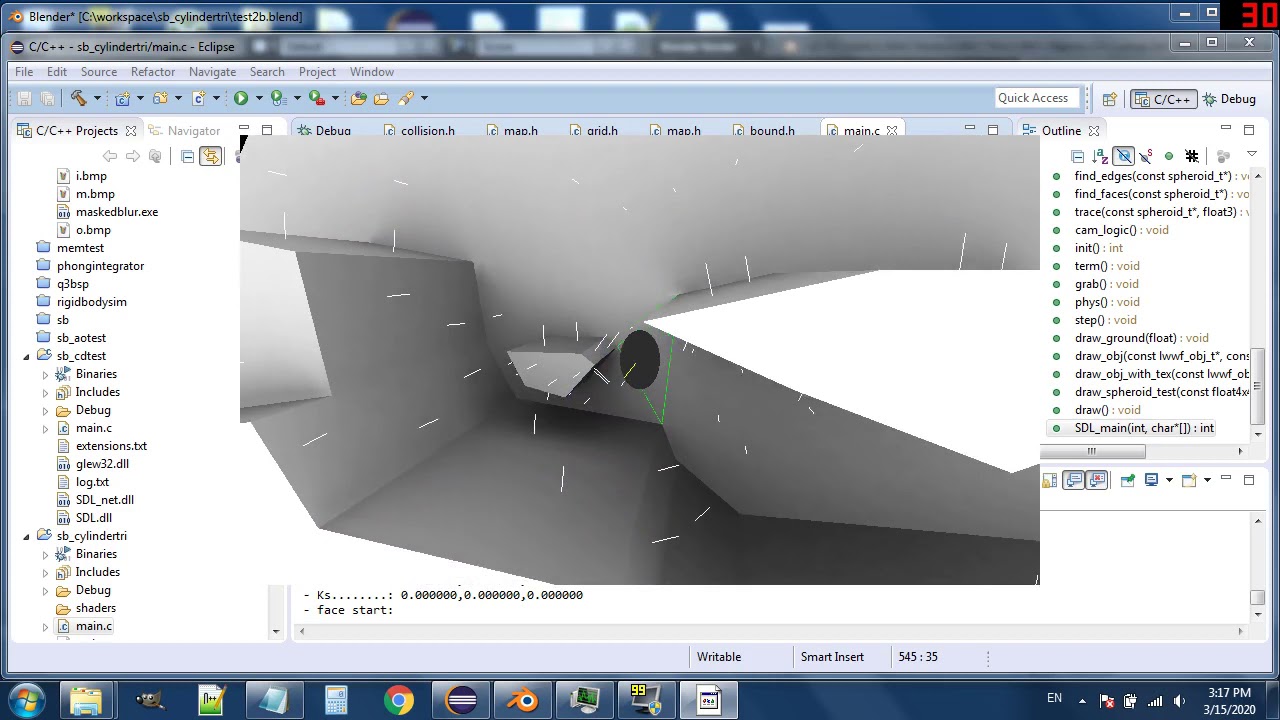
Task: Select glew32.dll file in sb_cdtest
Action: pyautogui.click(x=92, y=464)
